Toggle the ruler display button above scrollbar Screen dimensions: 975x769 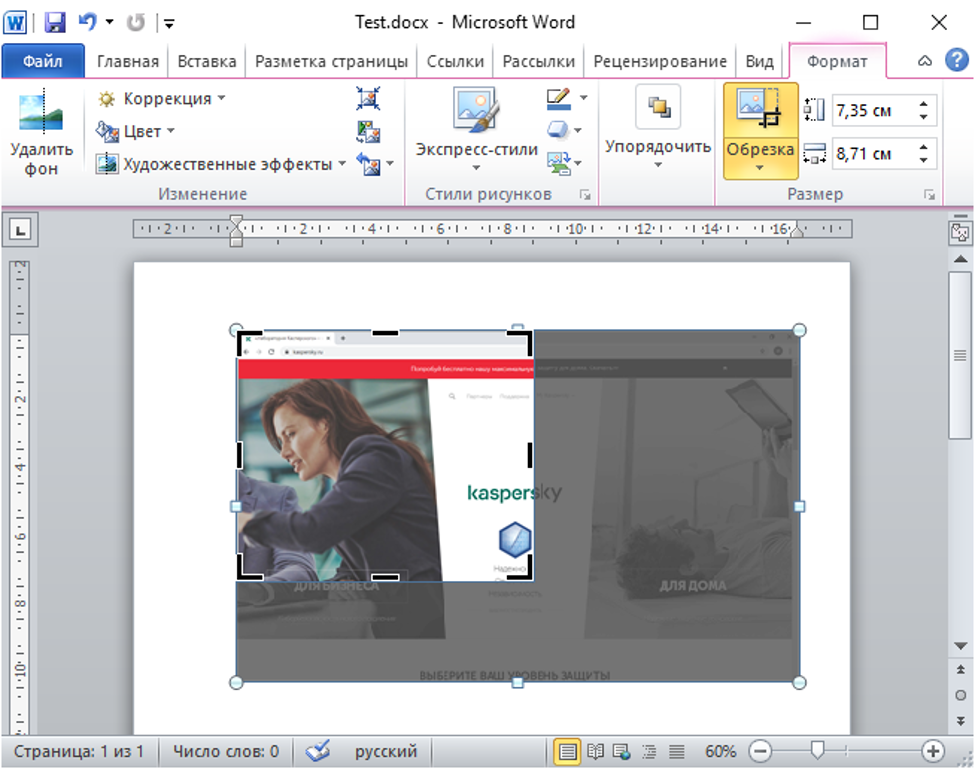[959, 232]
